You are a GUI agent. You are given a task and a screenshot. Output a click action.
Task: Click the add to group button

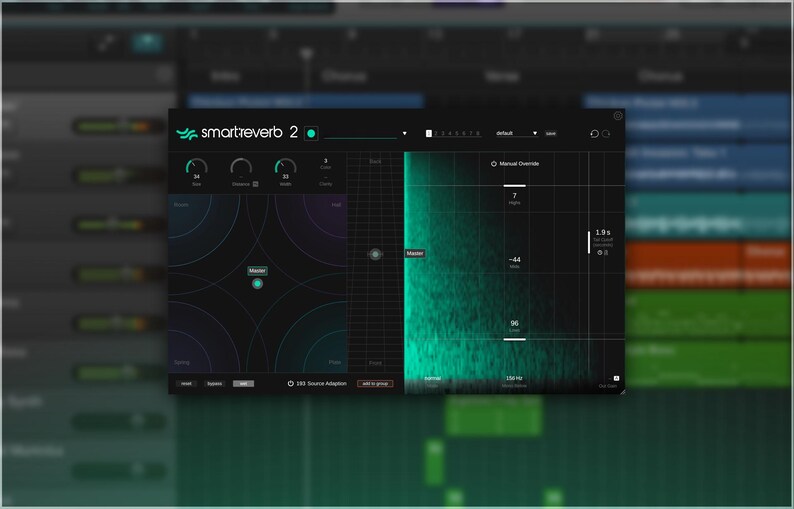click(375, 383)
